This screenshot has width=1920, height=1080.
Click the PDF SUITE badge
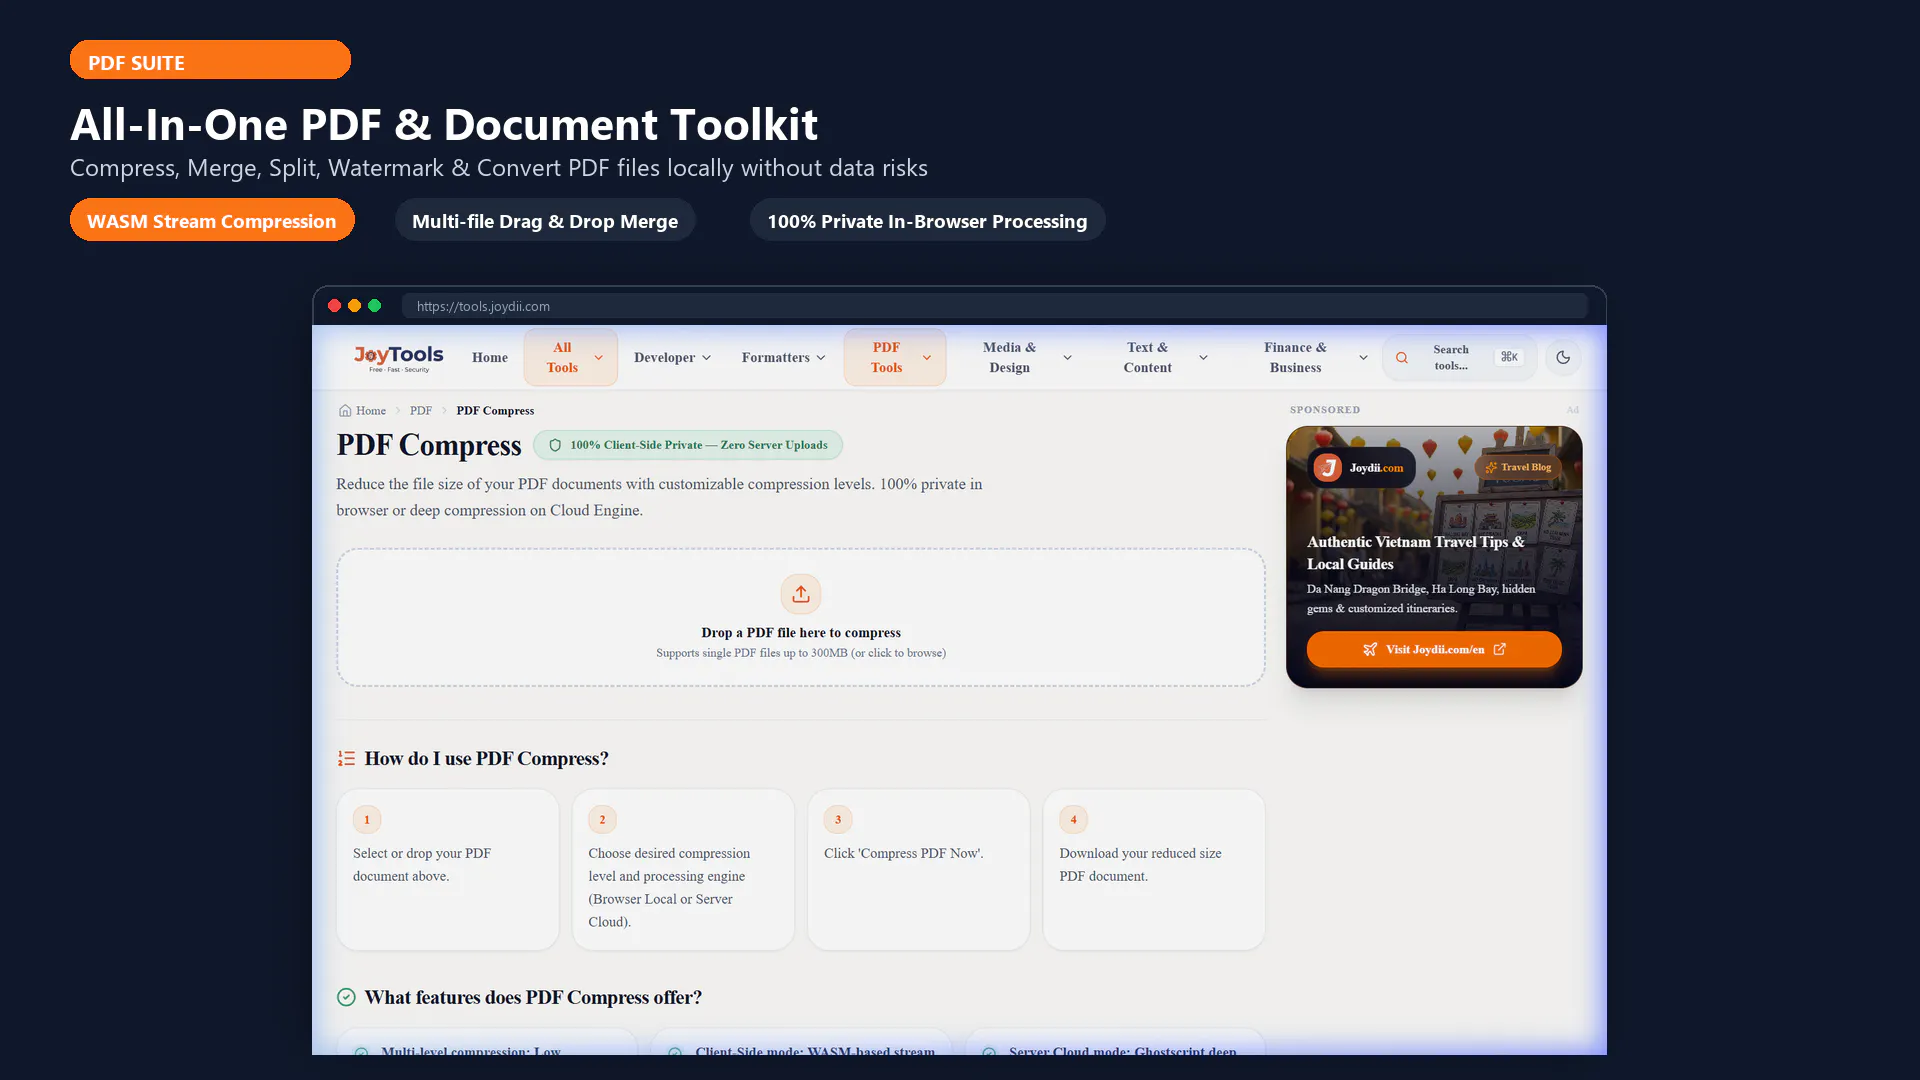tap(210, 60)
